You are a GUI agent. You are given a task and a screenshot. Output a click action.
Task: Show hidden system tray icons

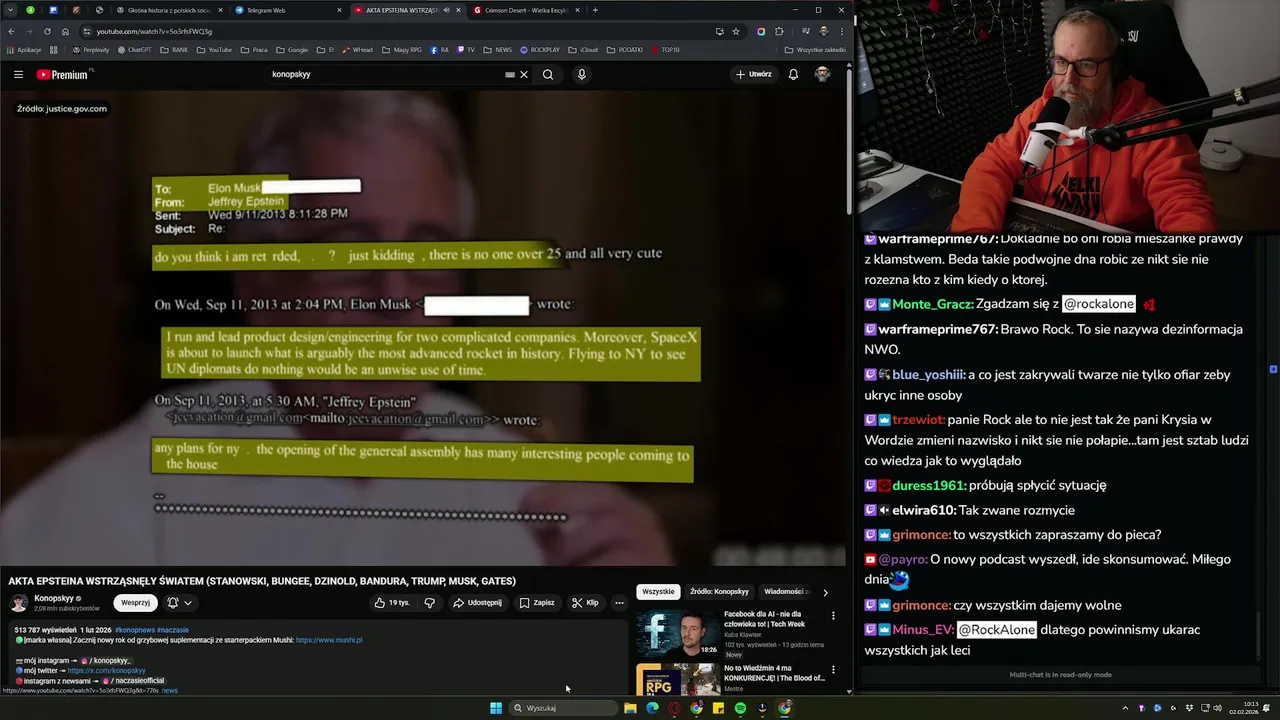pos(1125,708)
